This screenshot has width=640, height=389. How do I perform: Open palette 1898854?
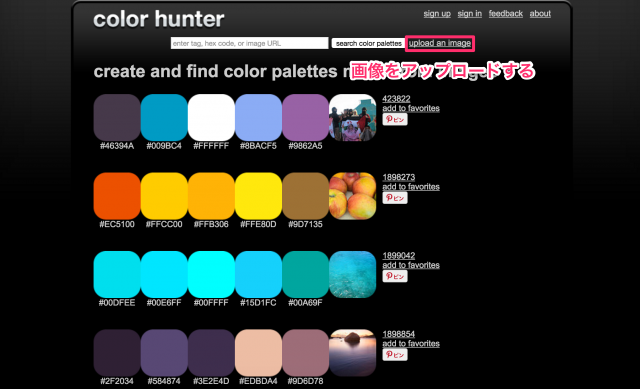398,334
